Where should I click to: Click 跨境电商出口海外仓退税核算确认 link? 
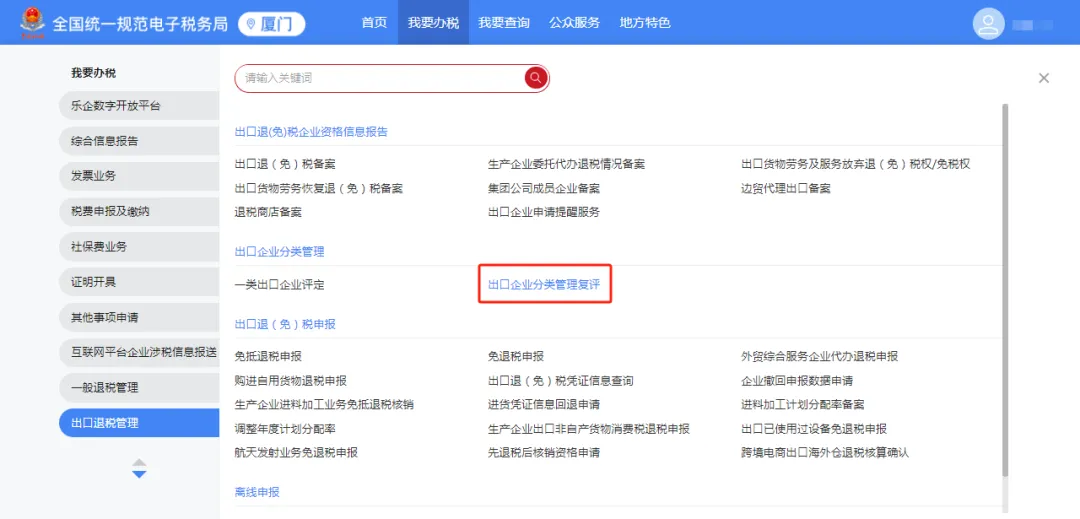(x=824, y=453)
